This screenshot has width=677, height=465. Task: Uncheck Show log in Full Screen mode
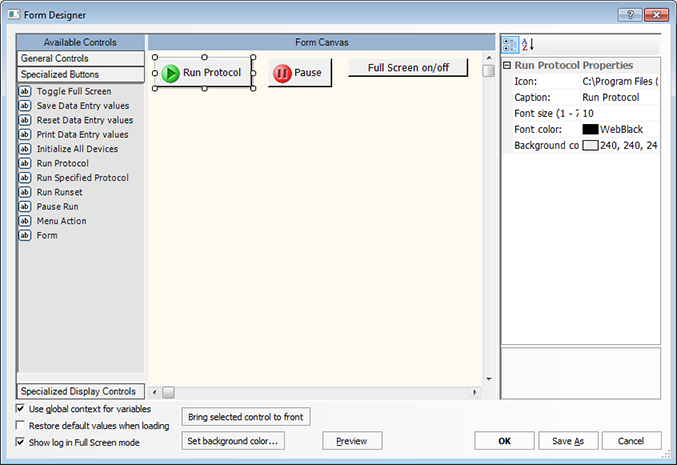point(22,442)
